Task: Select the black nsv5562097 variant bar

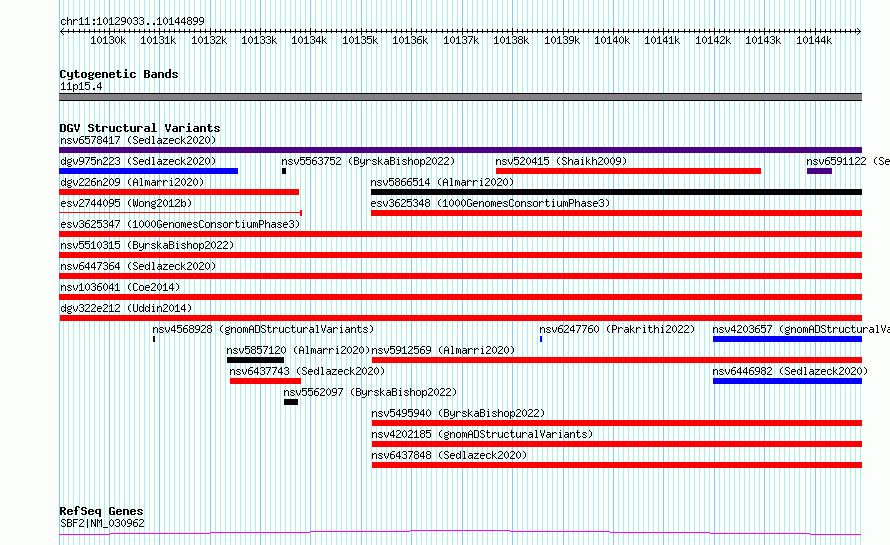Action: [291, 402]
